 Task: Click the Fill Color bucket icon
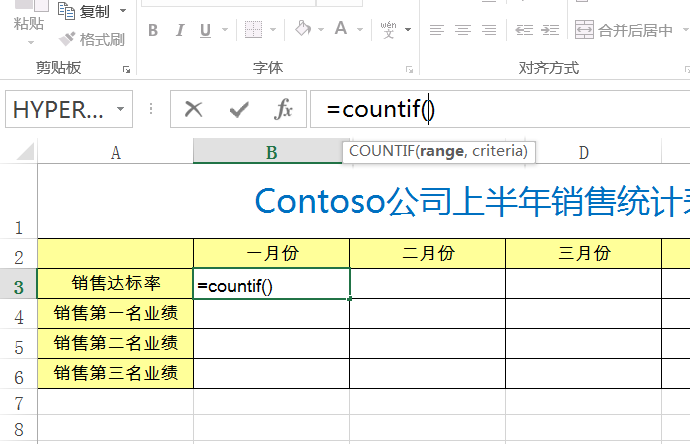click(x=303, y=29)
